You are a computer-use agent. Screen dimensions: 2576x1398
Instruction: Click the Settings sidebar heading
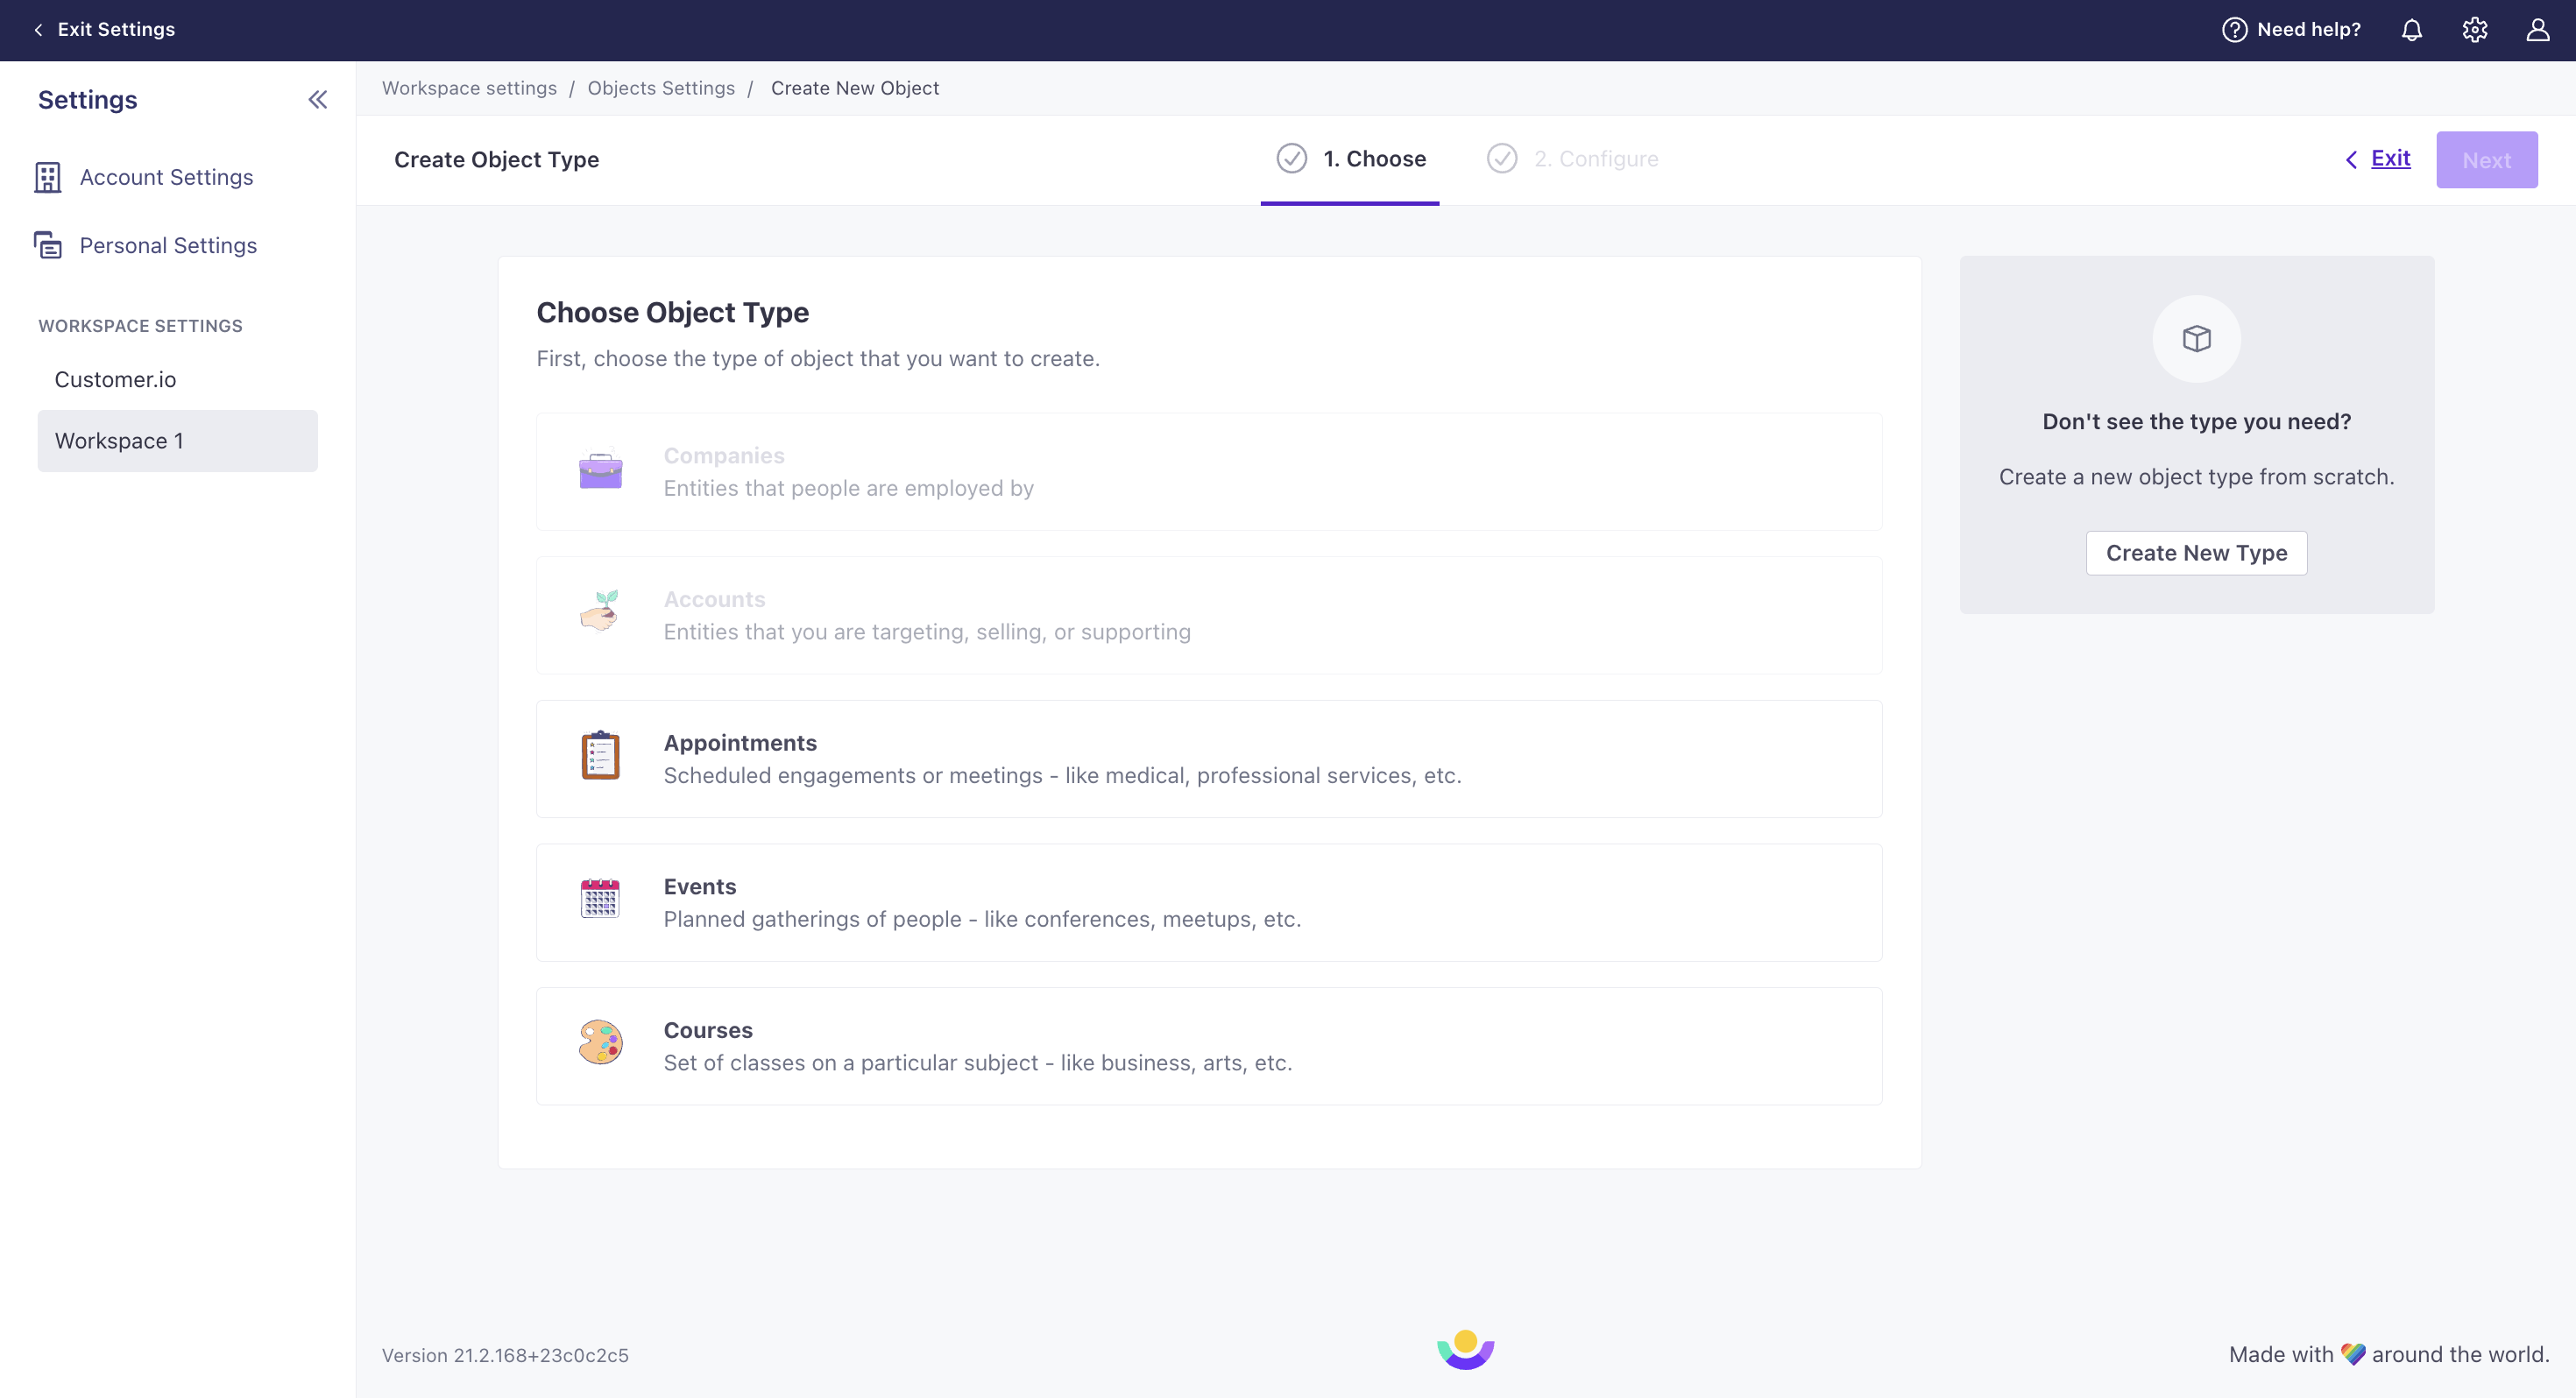[x=87, y=99]
